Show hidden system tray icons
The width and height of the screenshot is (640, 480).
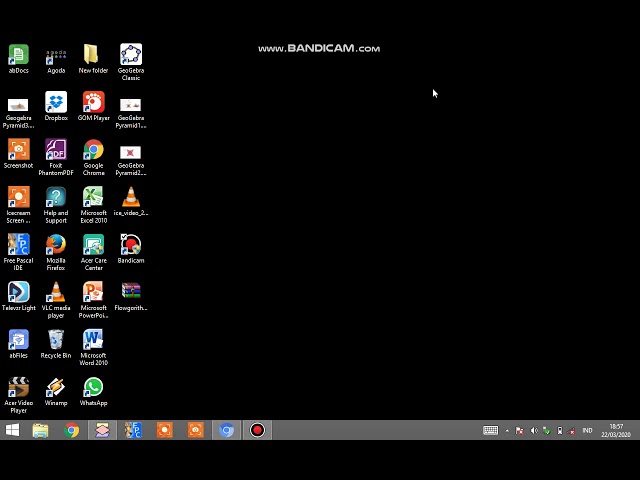click(507, 431)
